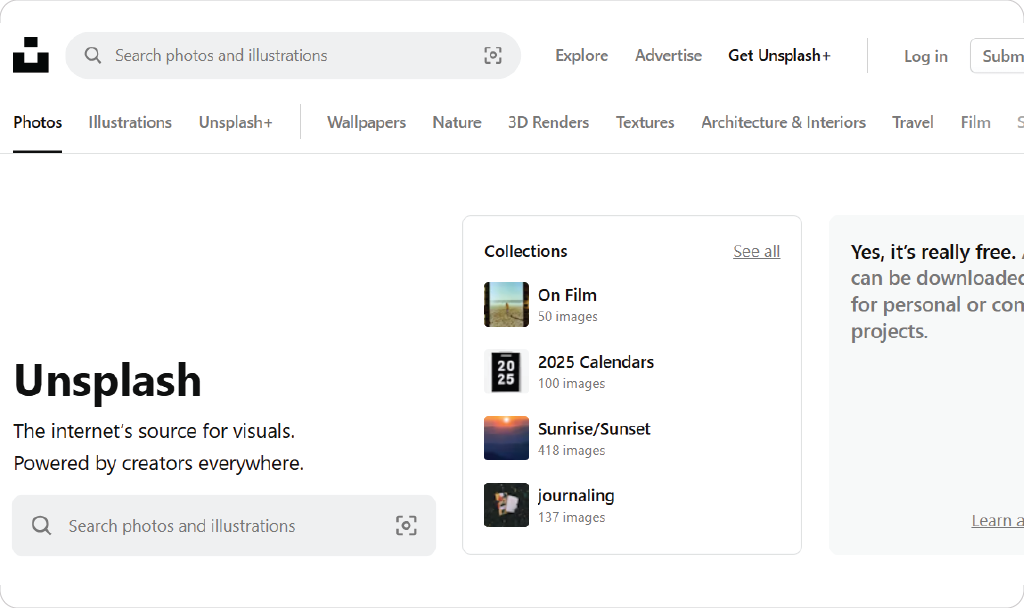Open visual search in top search bar
The height and width of the screenshot is (608, 1024).
493,56
